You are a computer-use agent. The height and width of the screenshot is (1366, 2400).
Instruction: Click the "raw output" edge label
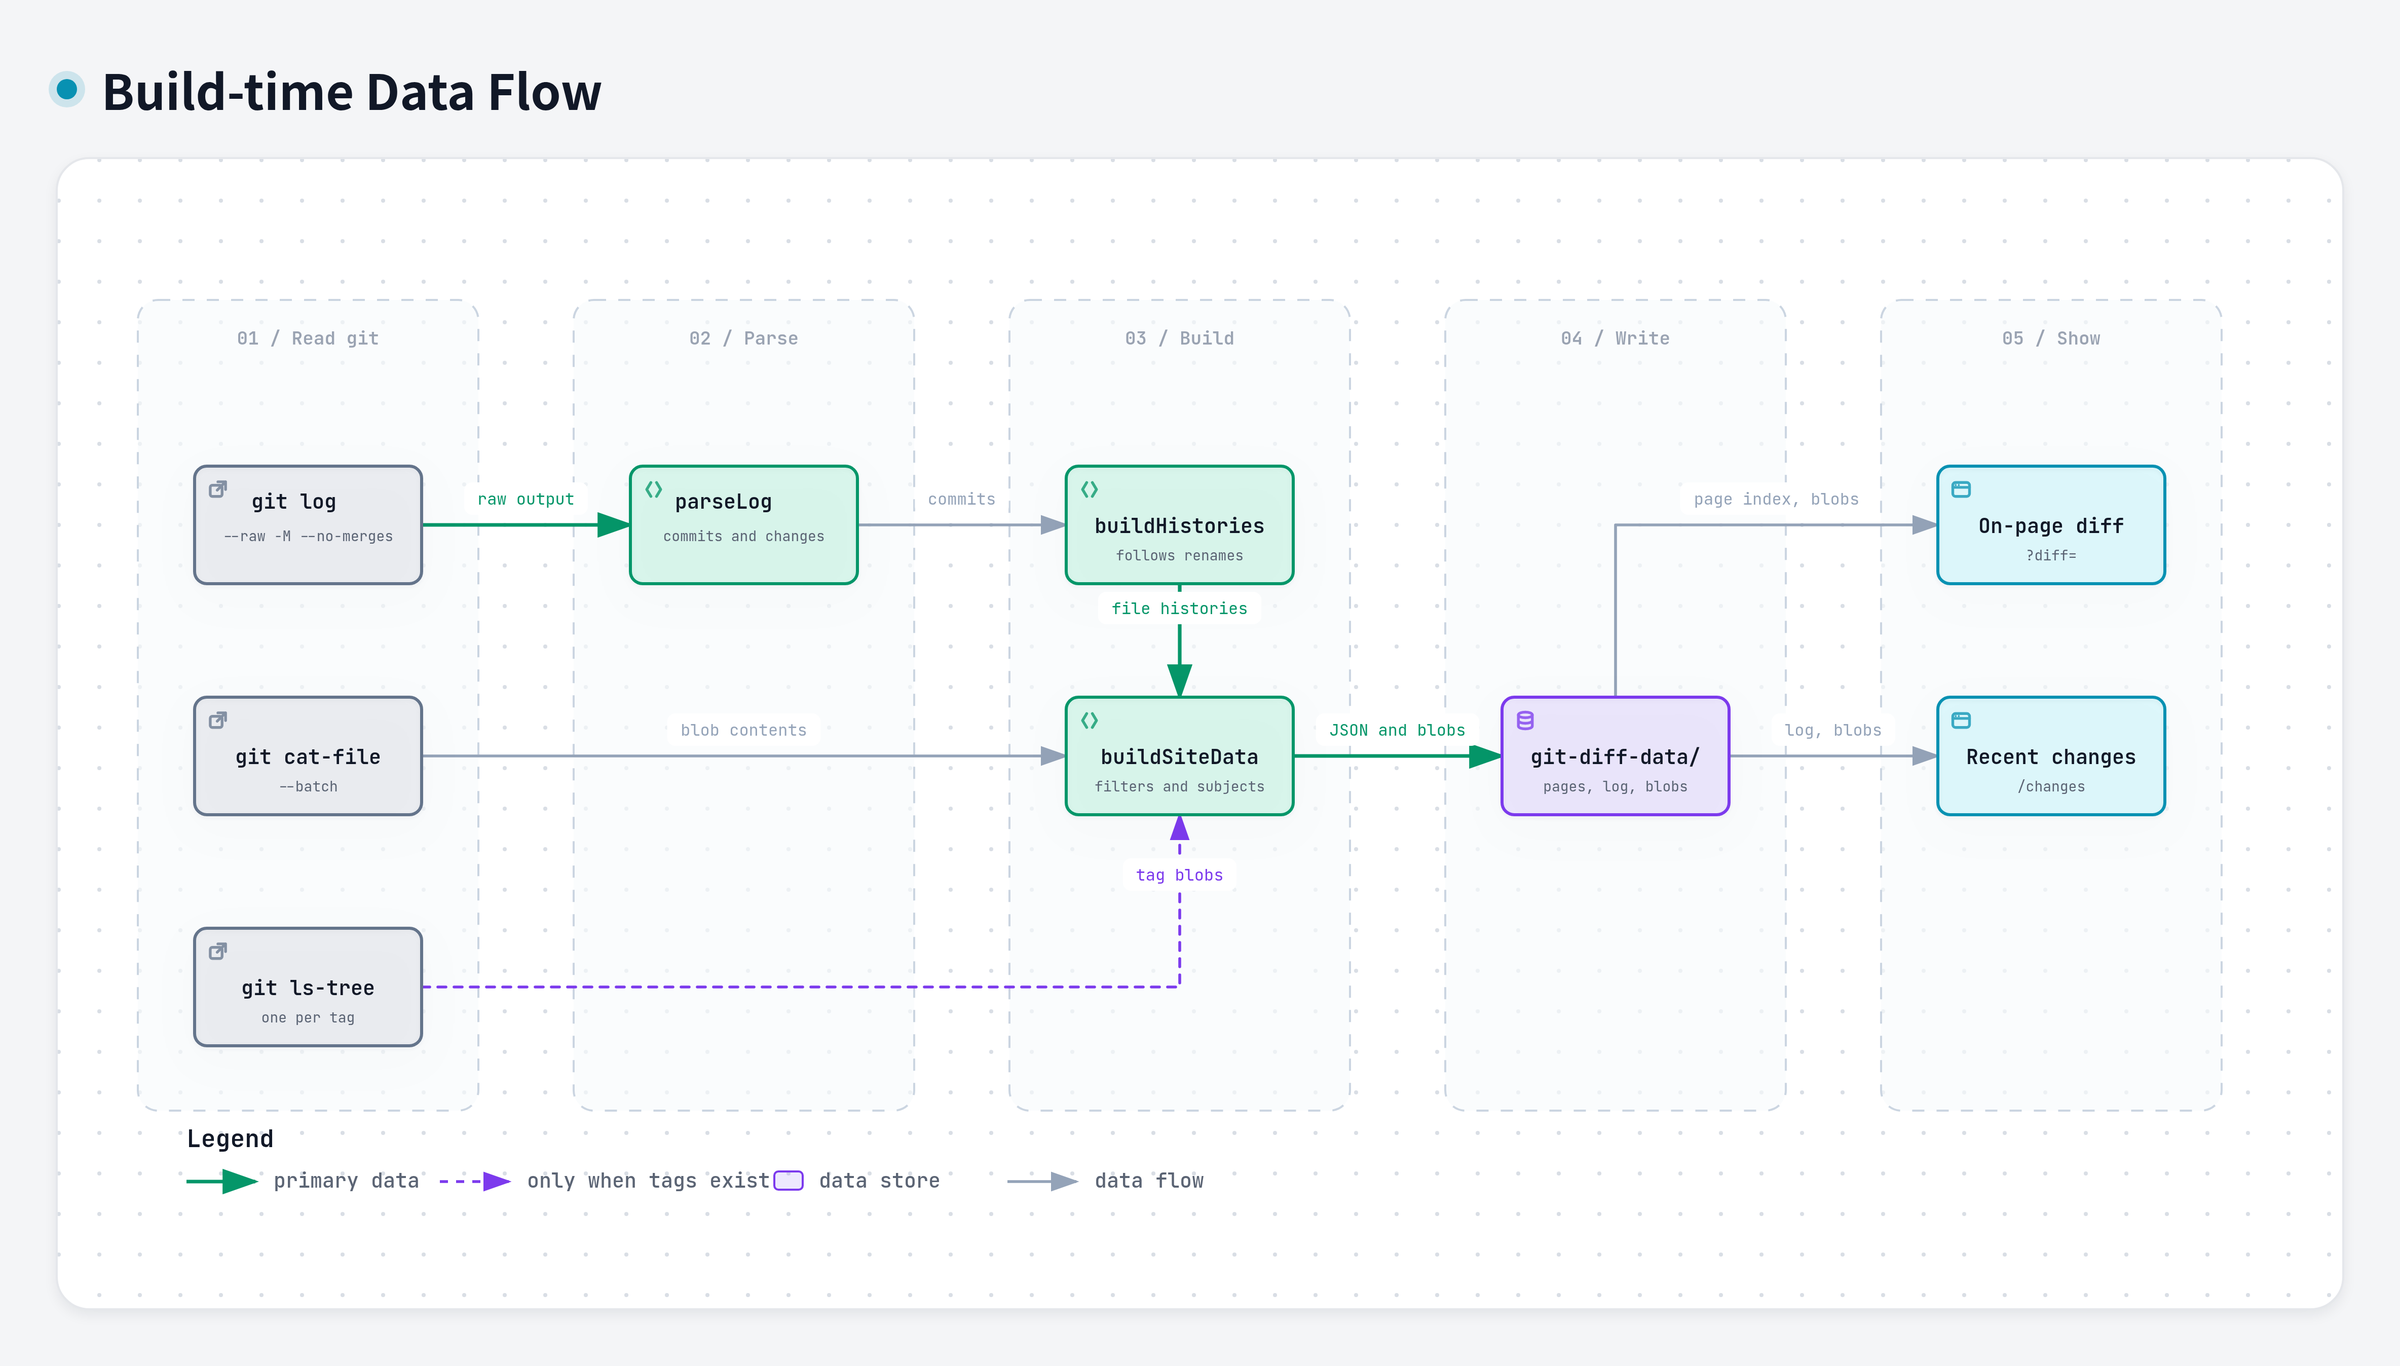coord(526,499)
